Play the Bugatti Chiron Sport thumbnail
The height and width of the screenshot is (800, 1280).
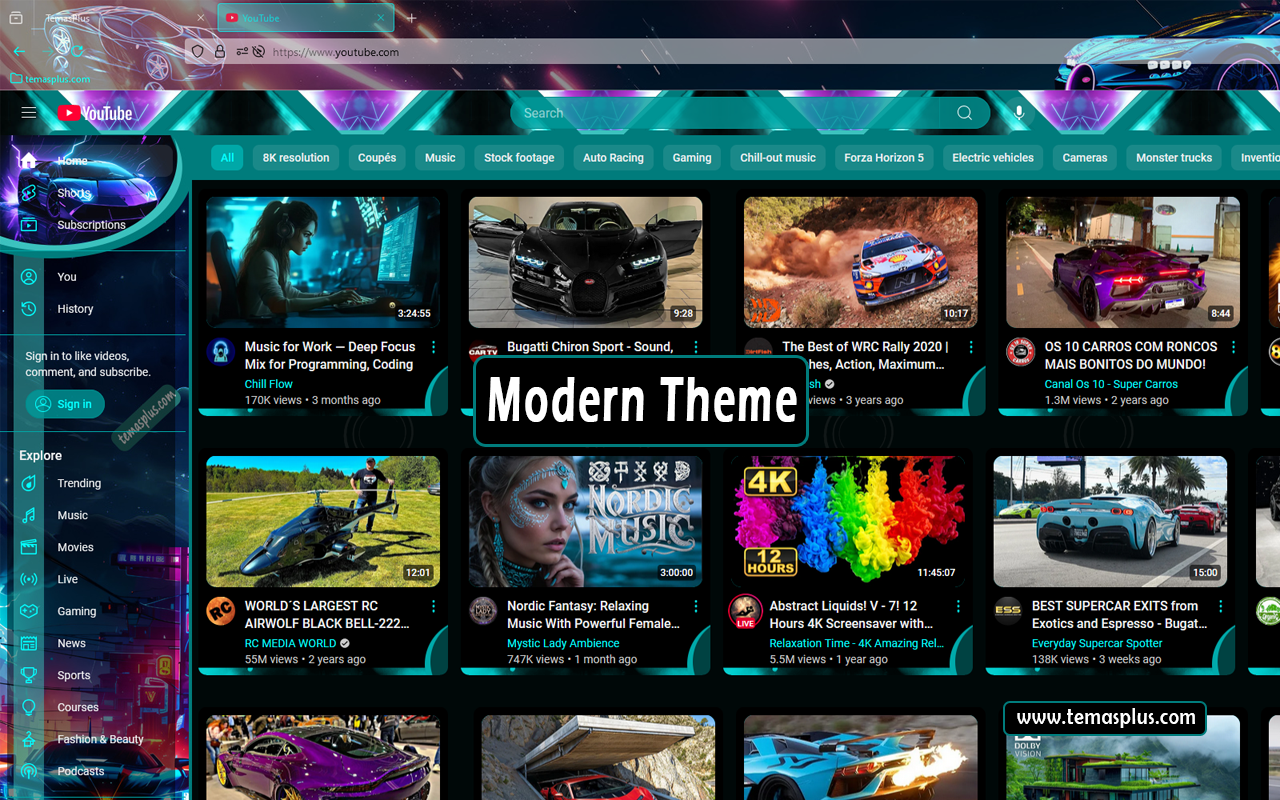586,262
